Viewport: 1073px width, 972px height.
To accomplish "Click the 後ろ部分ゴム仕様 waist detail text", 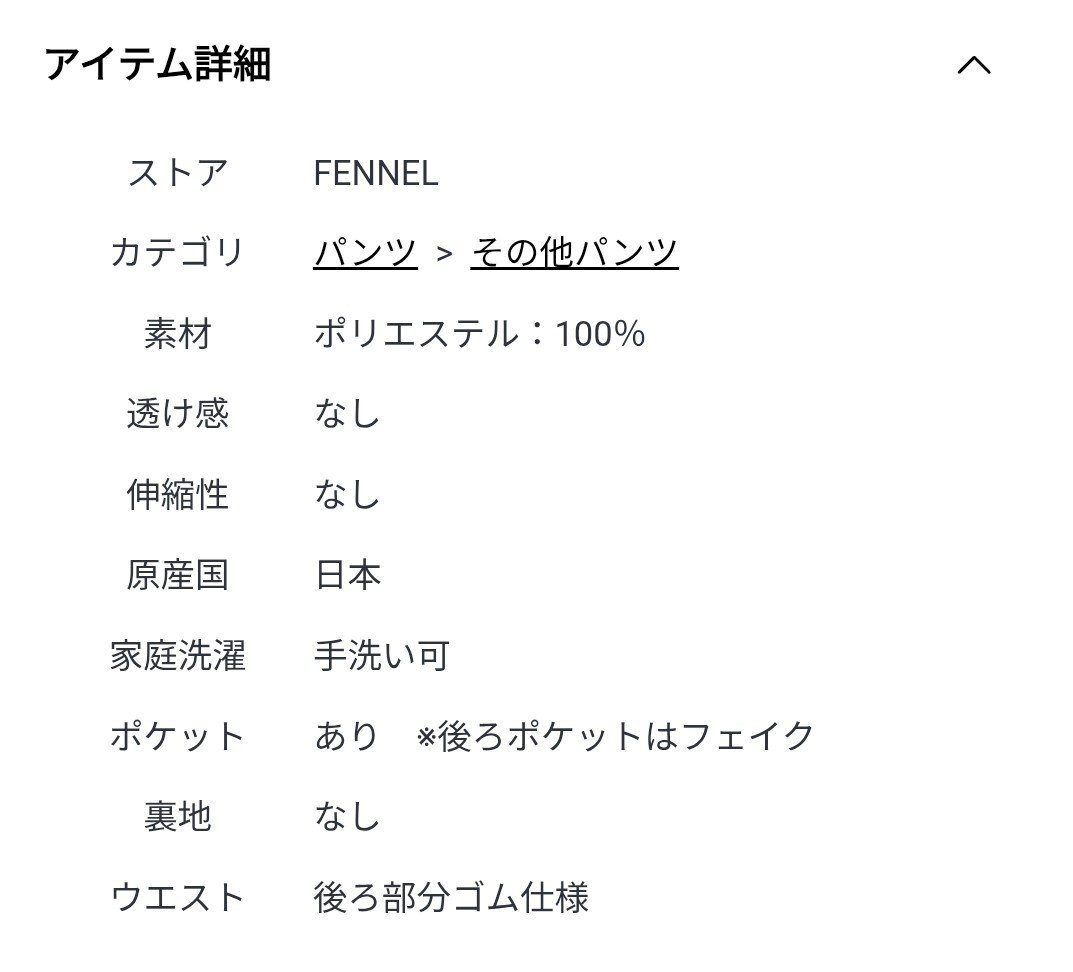I will (451, 897).
